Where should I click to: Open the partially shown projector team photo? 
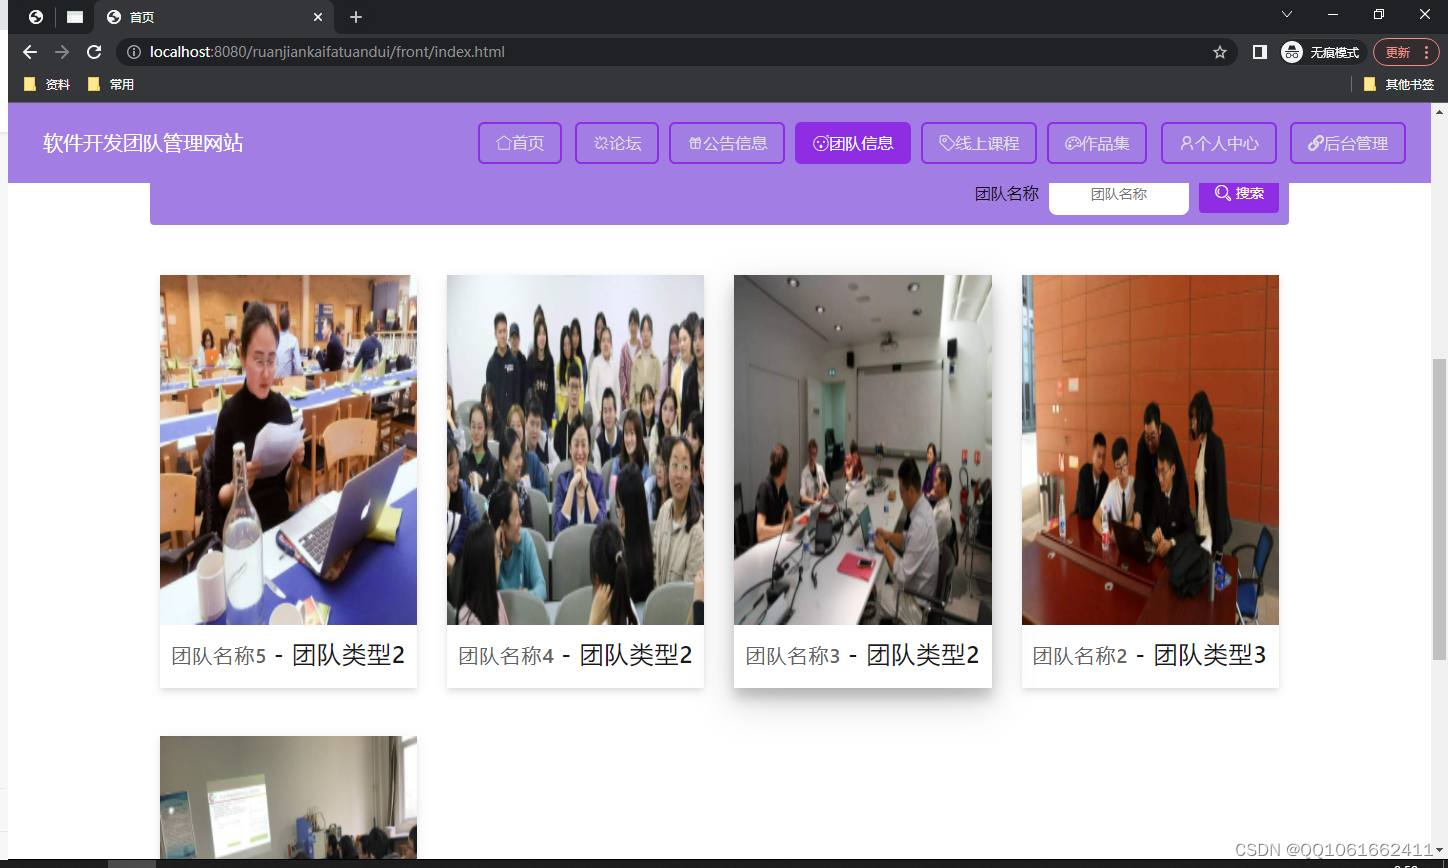click(x=288, y=797)
